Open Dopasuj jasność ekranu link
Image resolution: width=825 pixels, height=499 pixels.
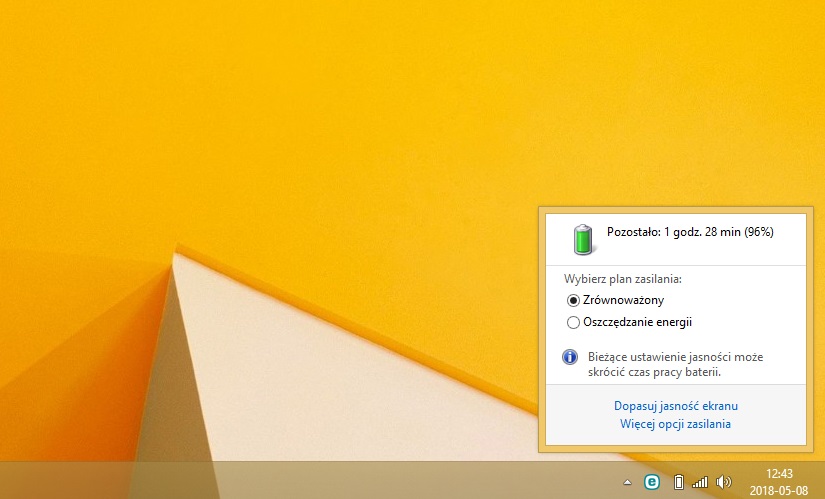click(x=676, y=406)
